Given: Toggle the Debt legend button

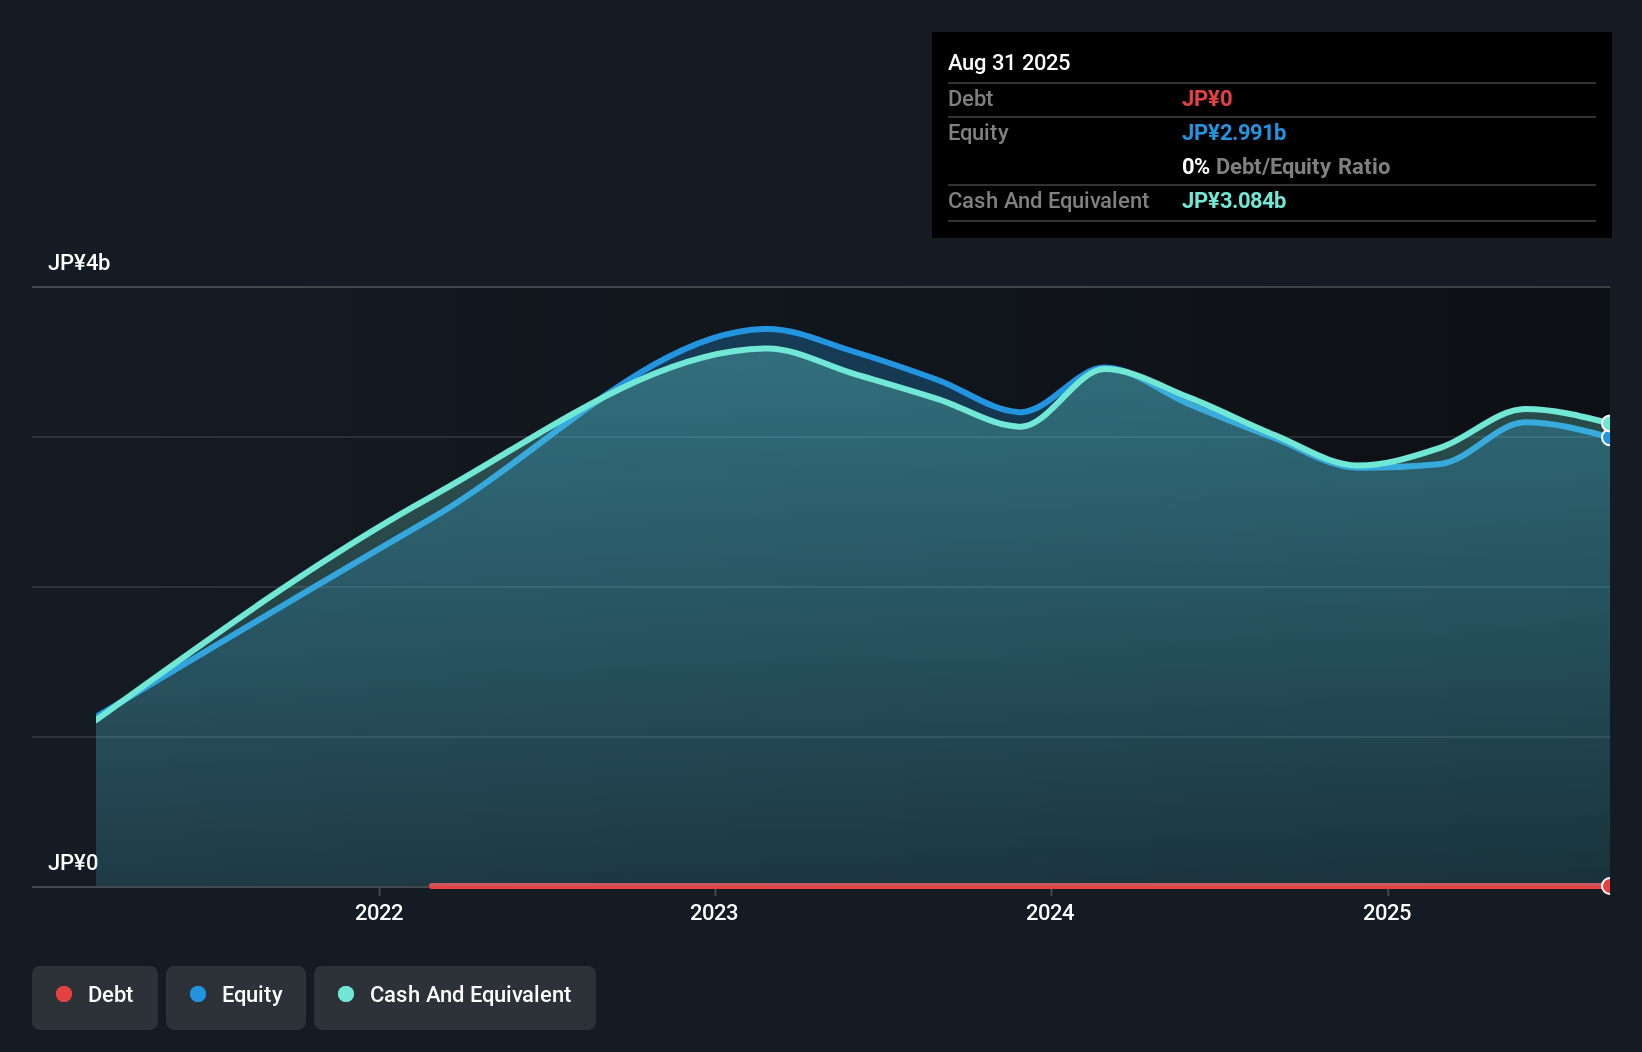Looking at the screenshot, I should coord(95,997).
